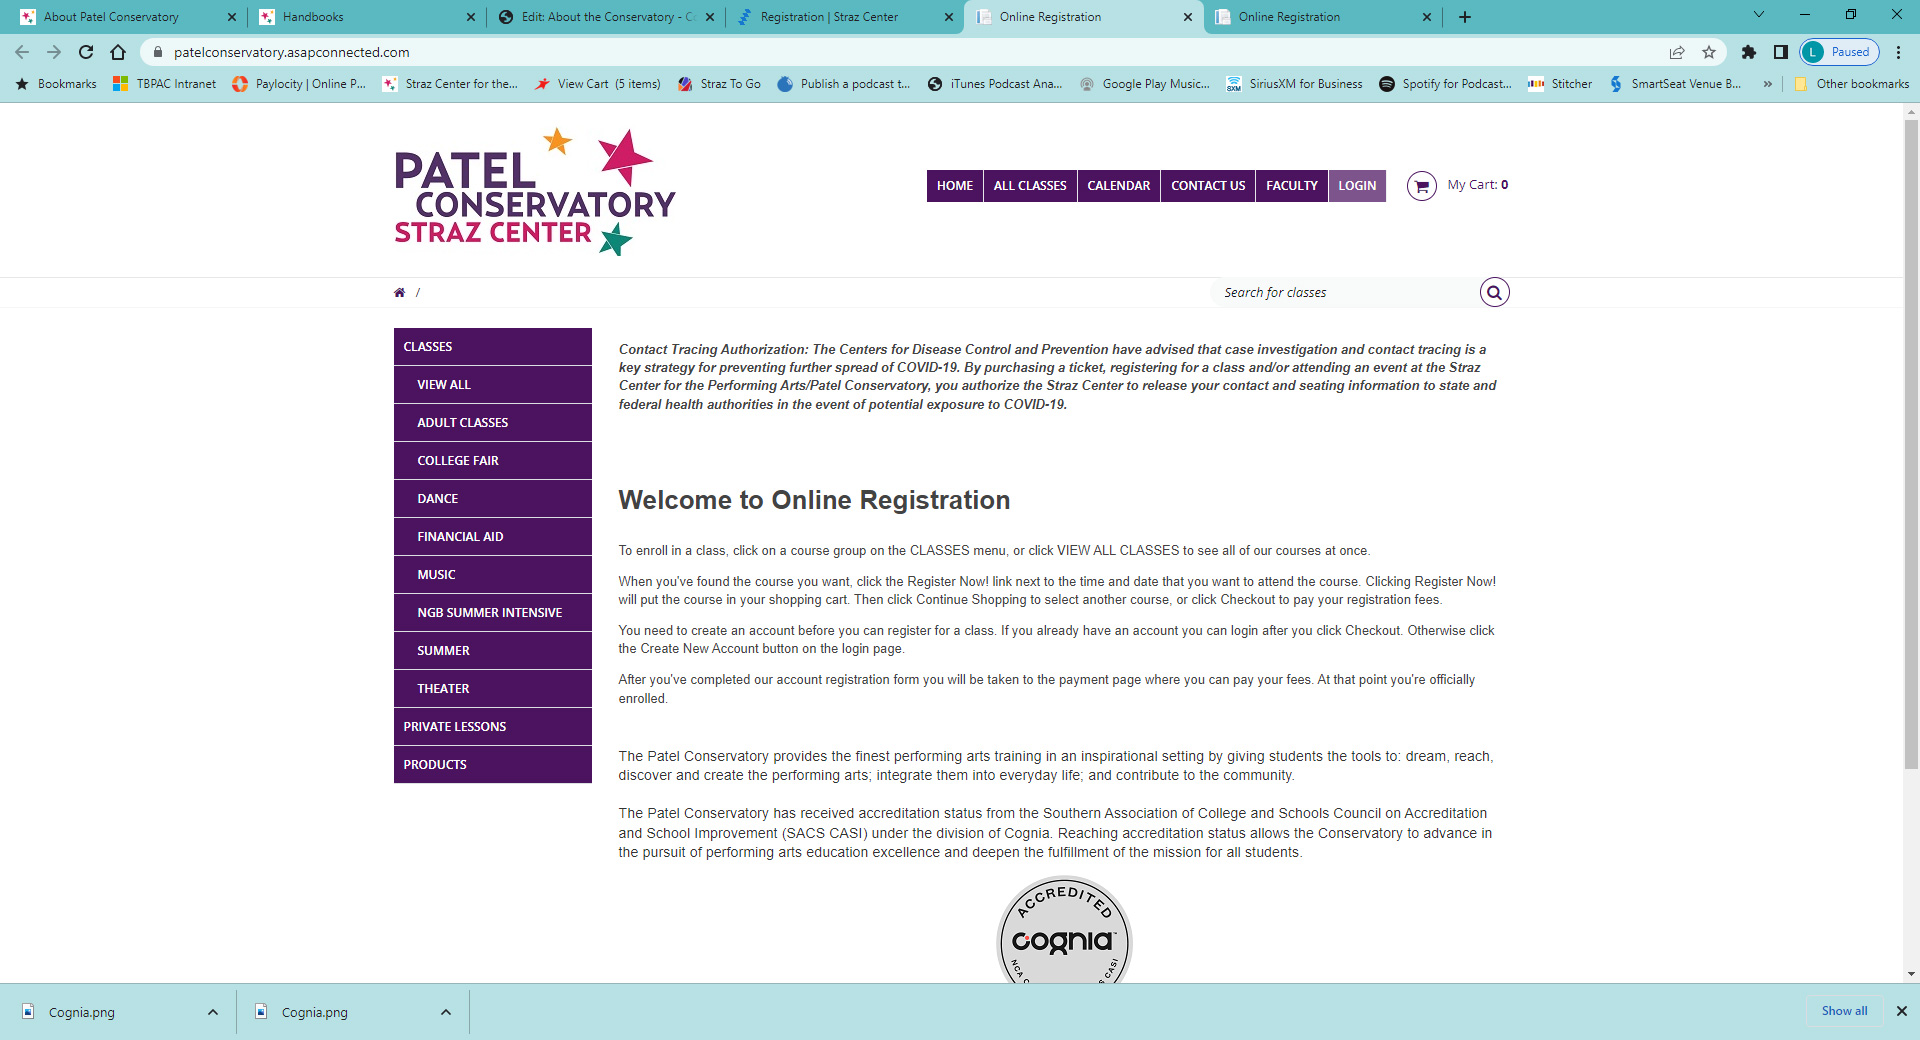Click the home breadcrumb icon

pos(399,292)
